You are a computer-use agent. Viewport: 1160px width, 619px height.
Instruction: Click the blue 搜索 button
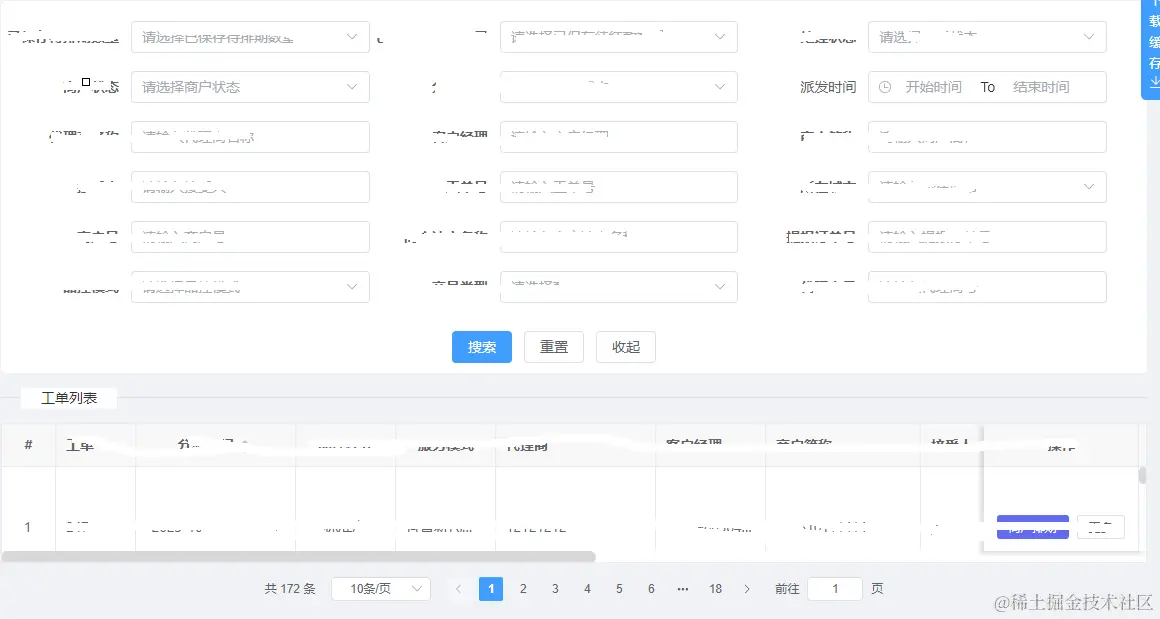(482, 347)
